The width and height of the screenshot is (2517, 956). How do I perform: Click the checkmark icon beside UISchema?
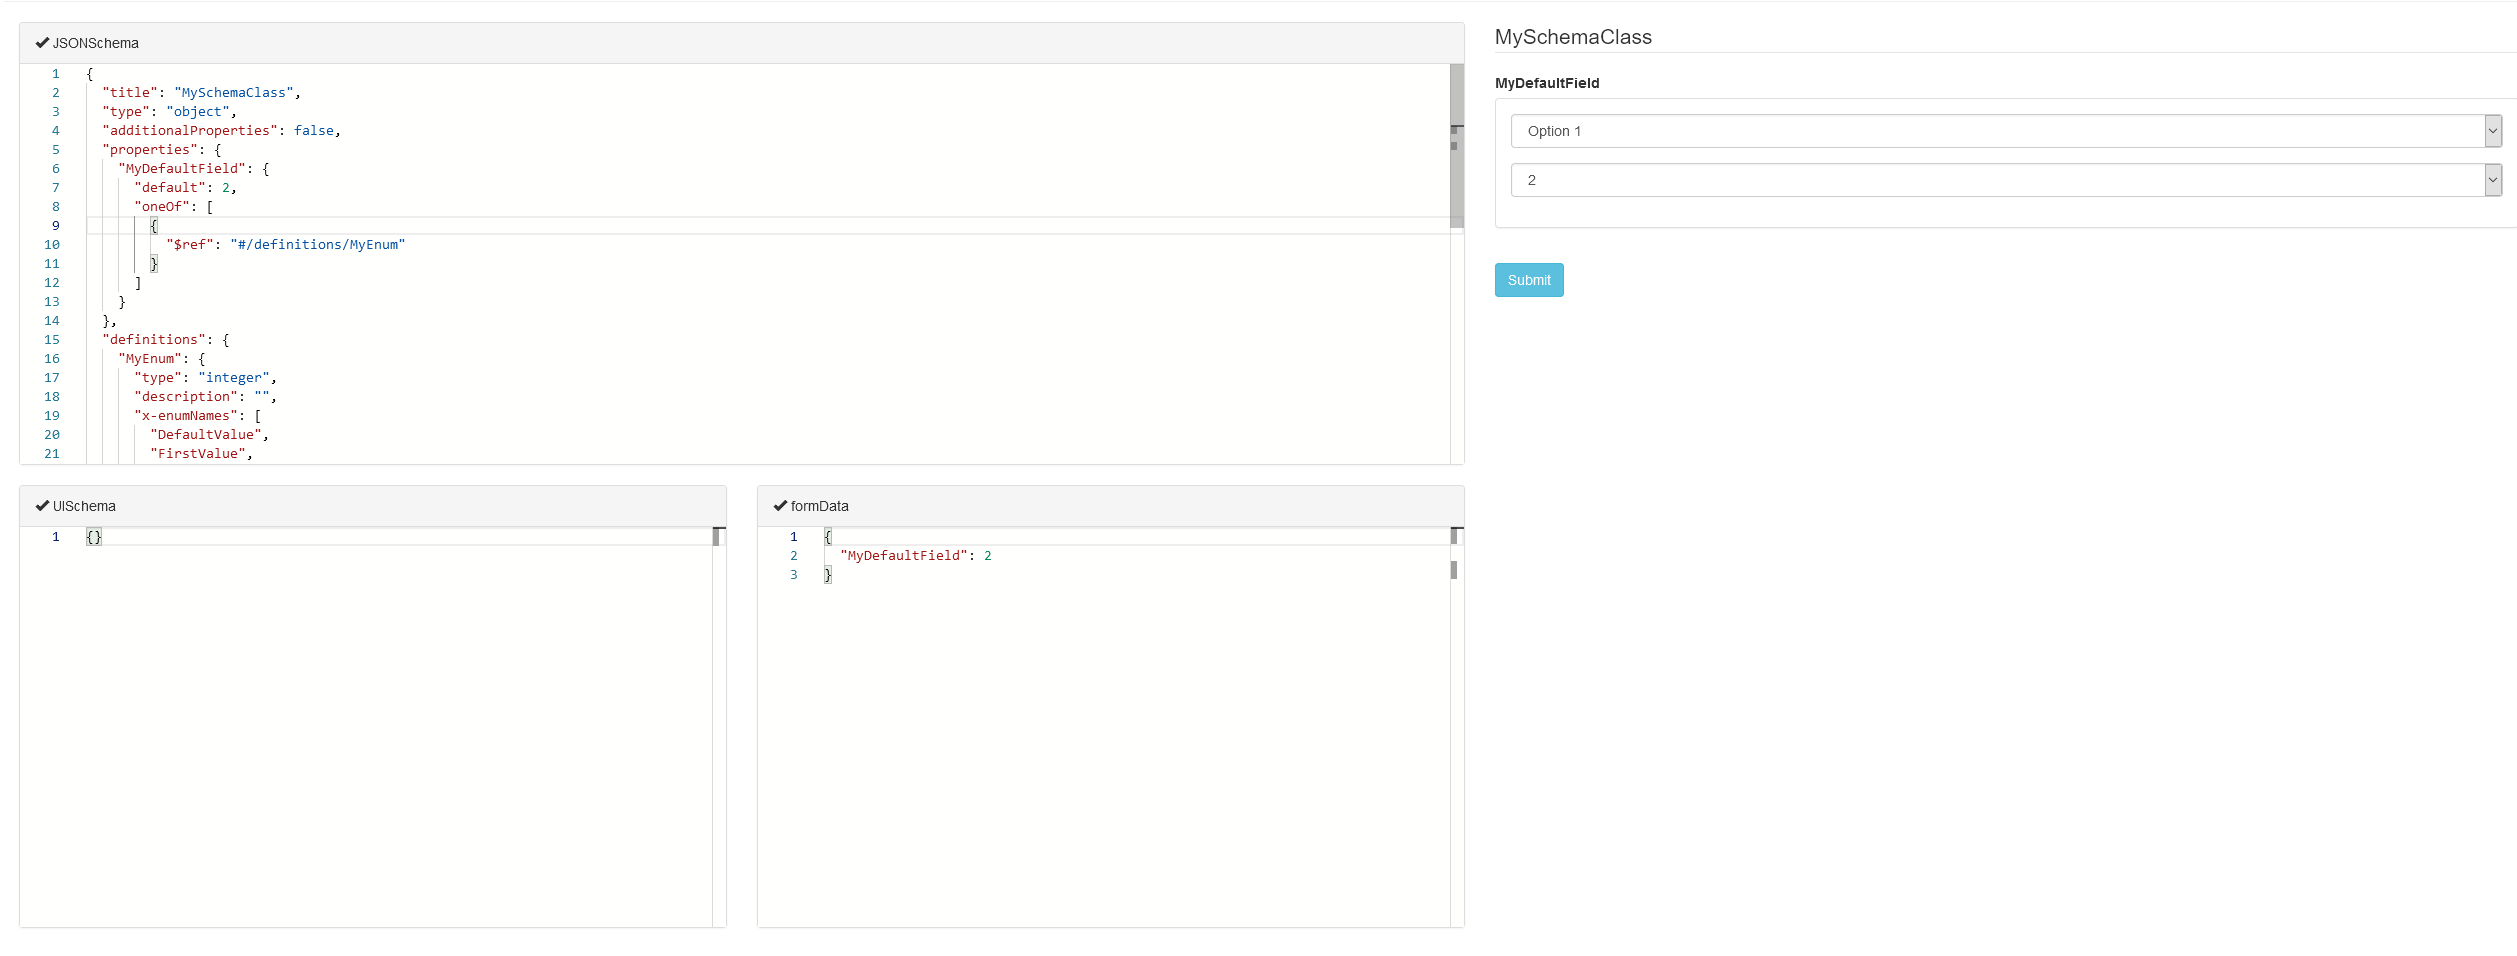[43, 505]
